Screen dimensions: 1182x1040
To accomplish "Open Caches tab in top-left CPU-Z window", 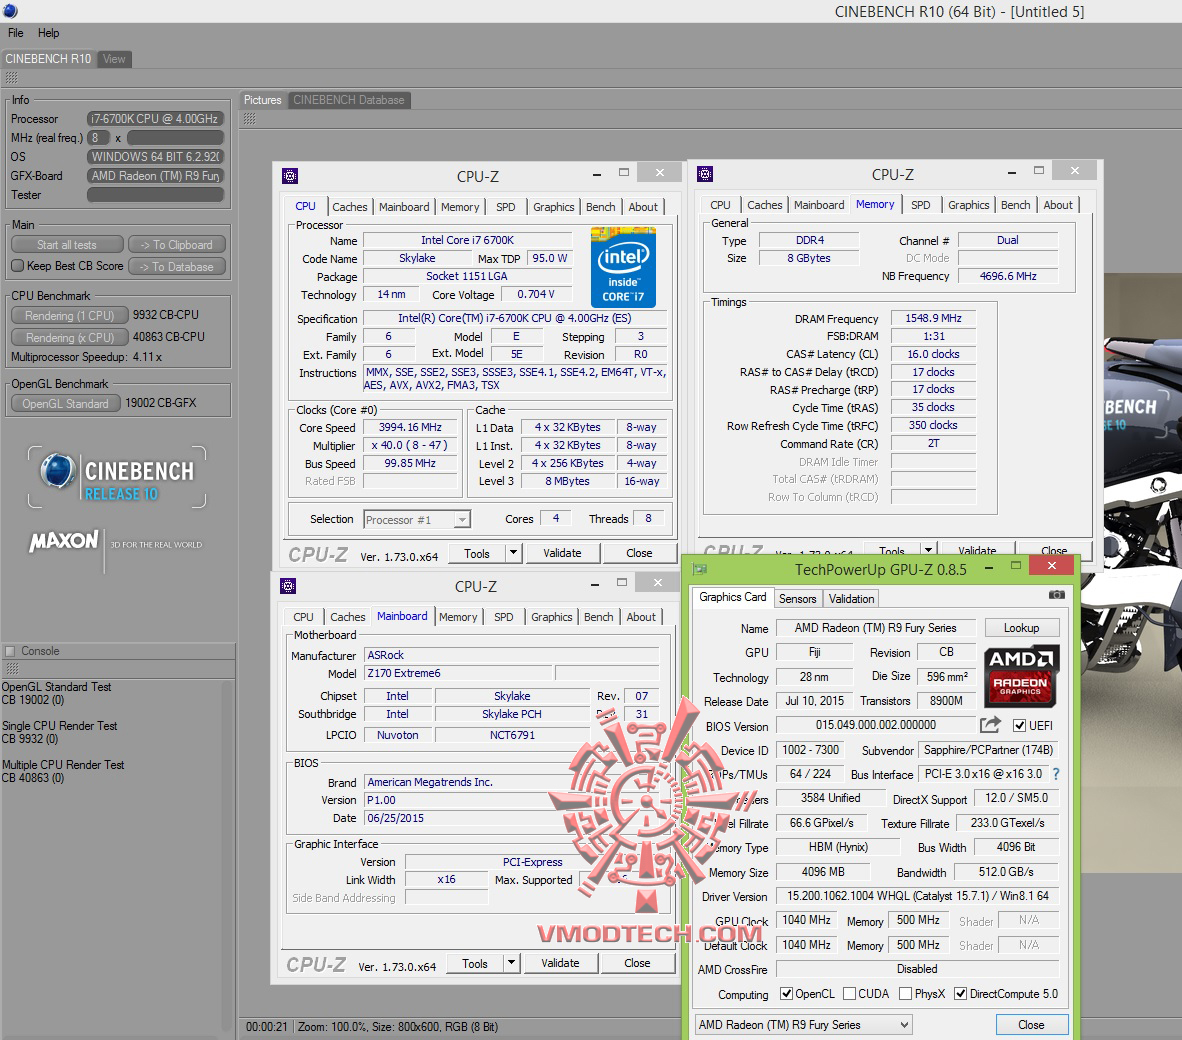I will (x=350, y=206).
